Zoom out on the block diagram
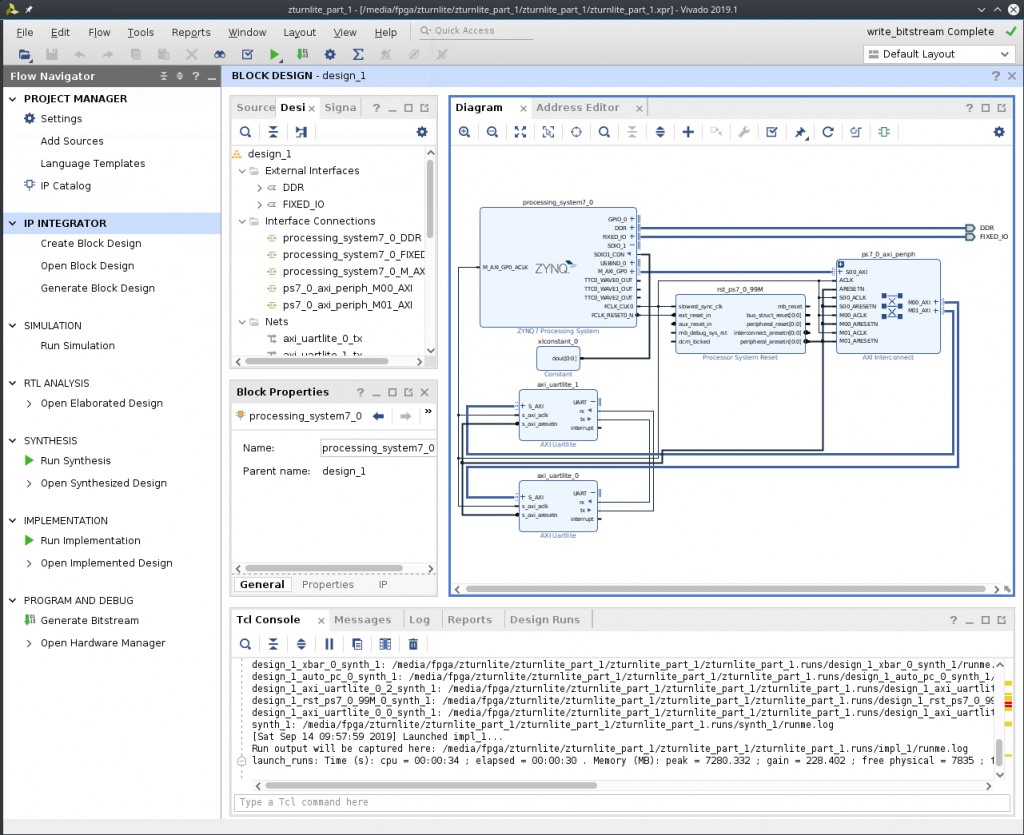 492,132
